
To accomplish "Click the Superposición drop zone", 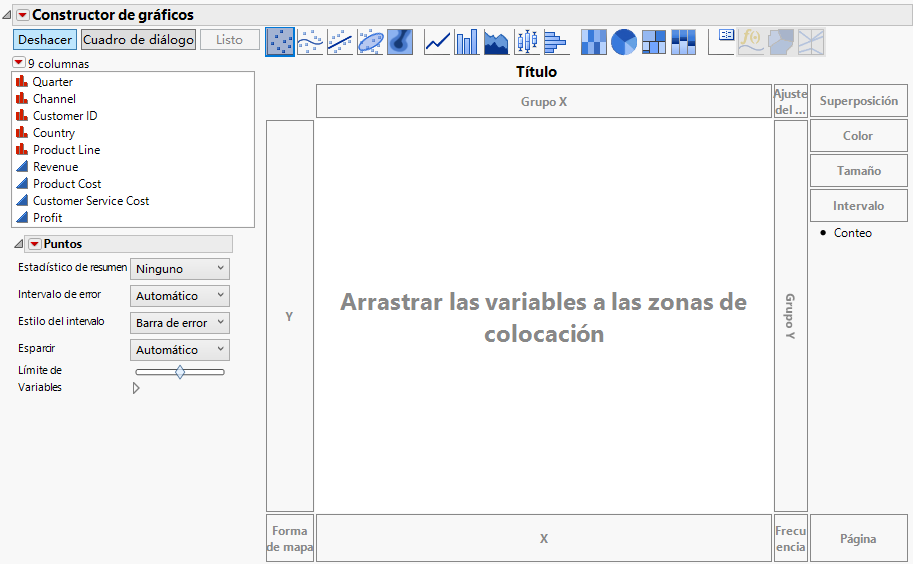I will (859, 101).
